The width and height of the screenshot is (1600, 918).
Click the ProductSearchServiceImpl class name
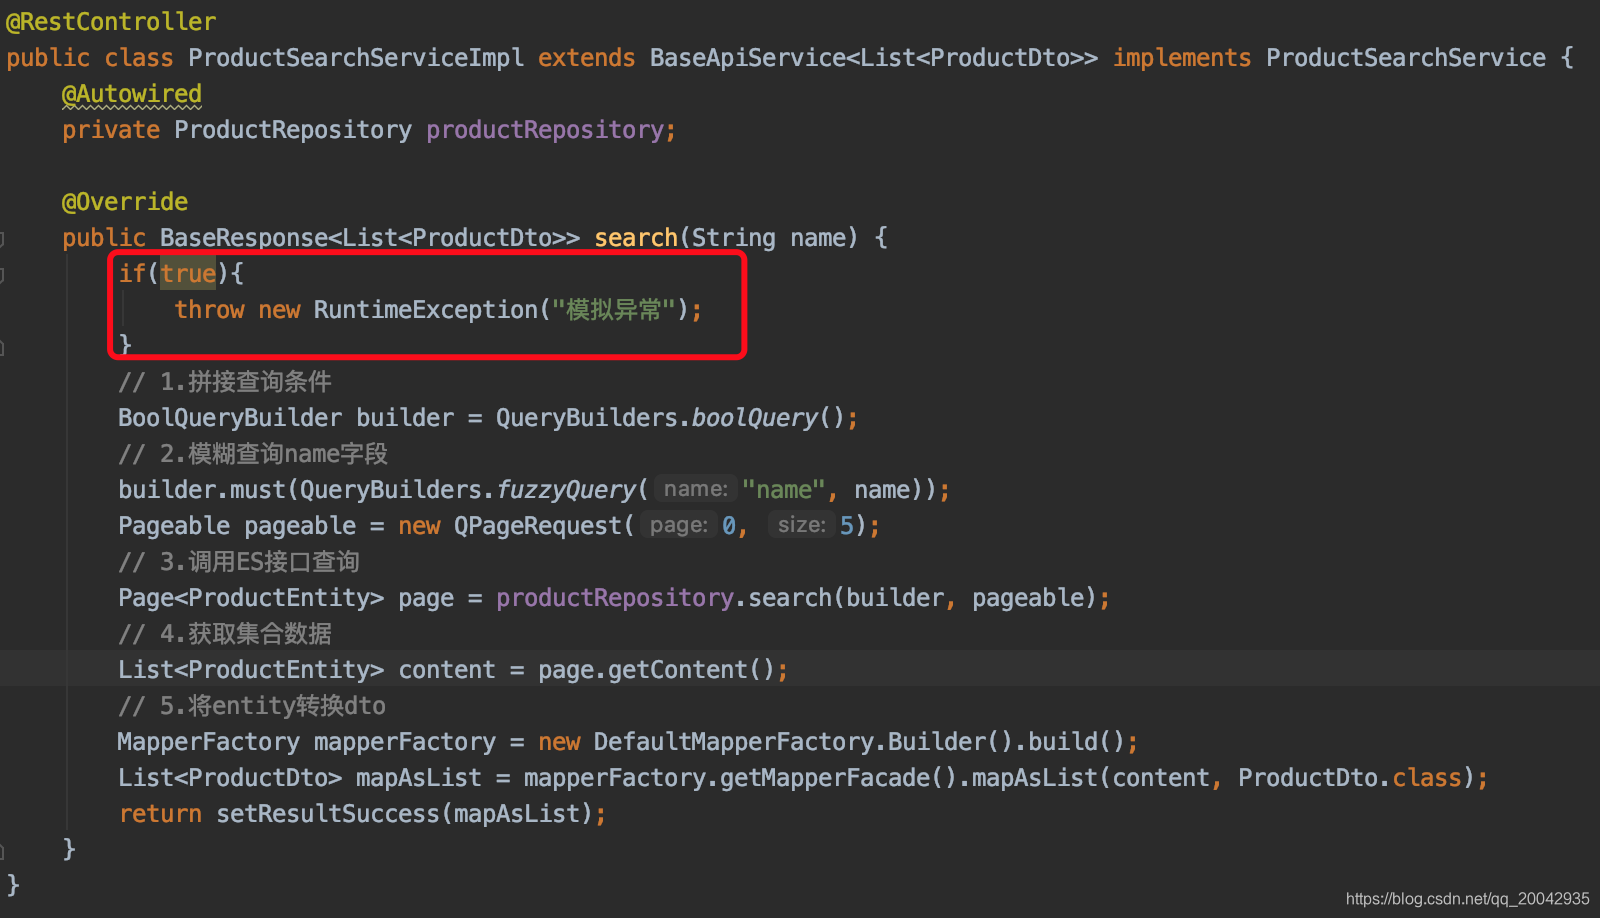[x=356, y=58]
